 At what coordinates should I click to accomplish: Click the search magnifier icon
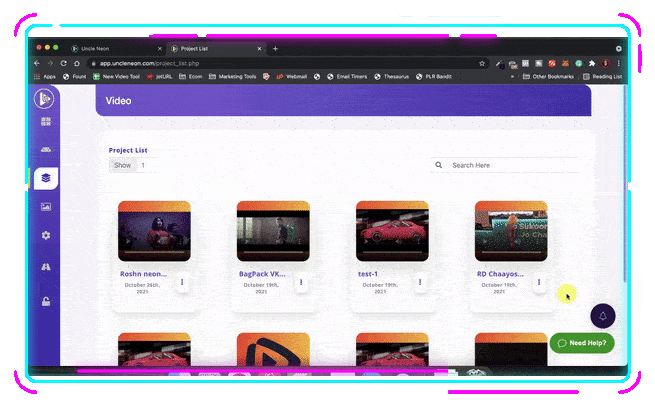(x=439, y=165)
